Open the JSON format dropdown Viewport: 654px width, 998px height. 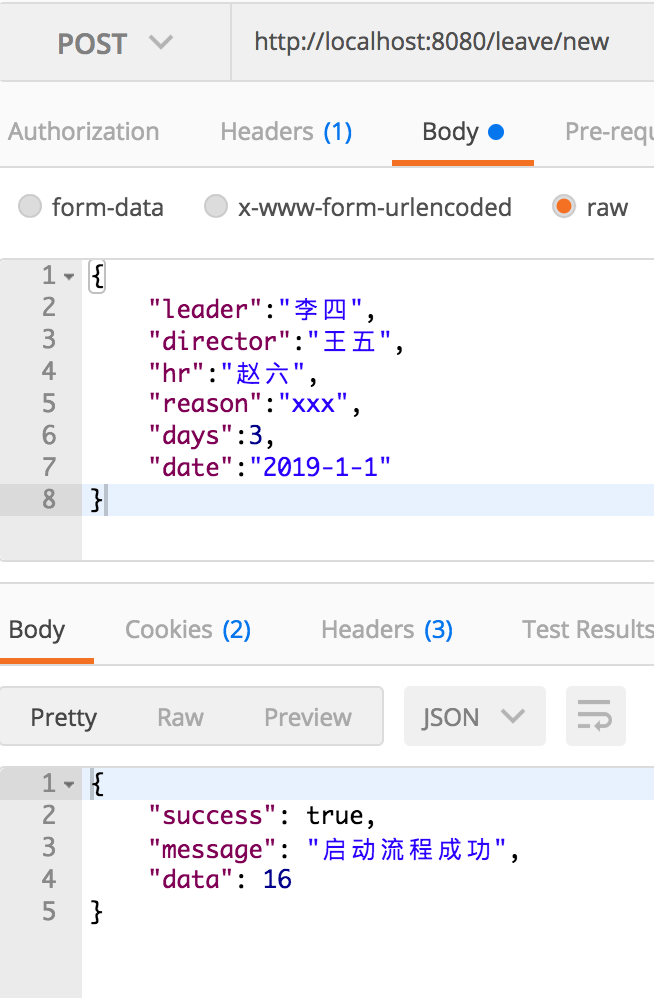474,717
